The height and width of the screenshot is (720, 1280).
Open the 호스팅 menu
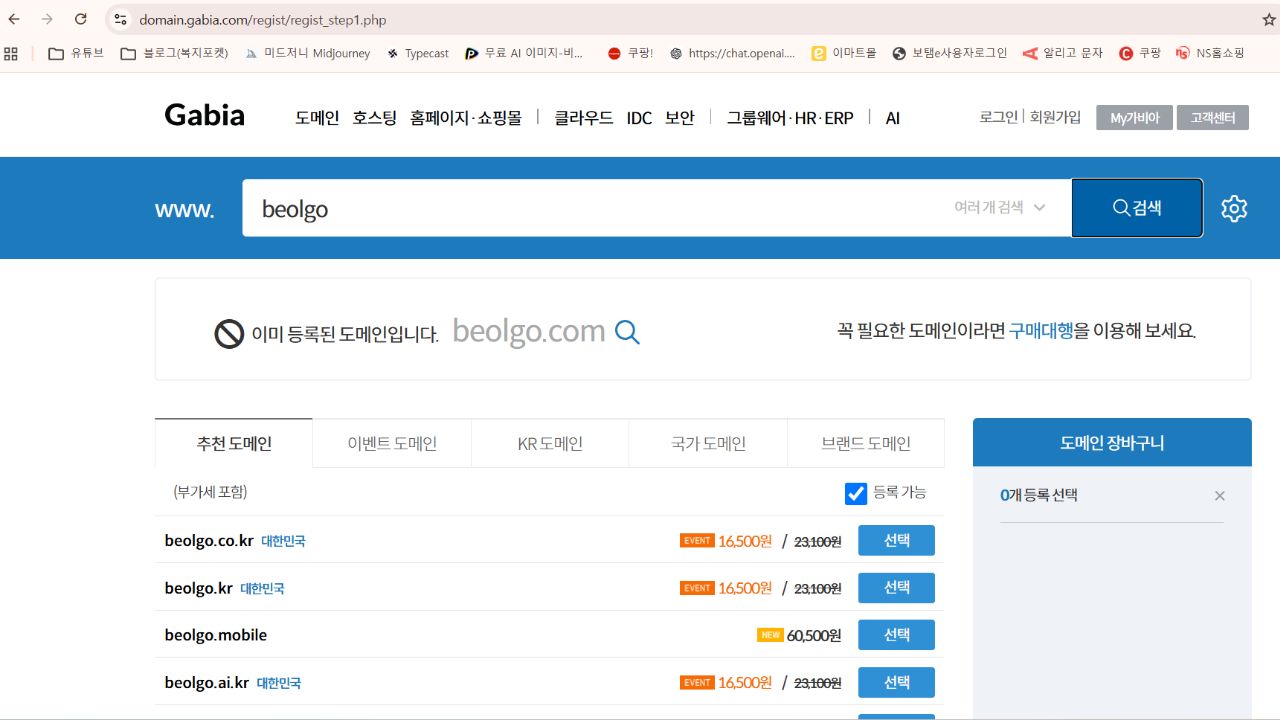374,118
